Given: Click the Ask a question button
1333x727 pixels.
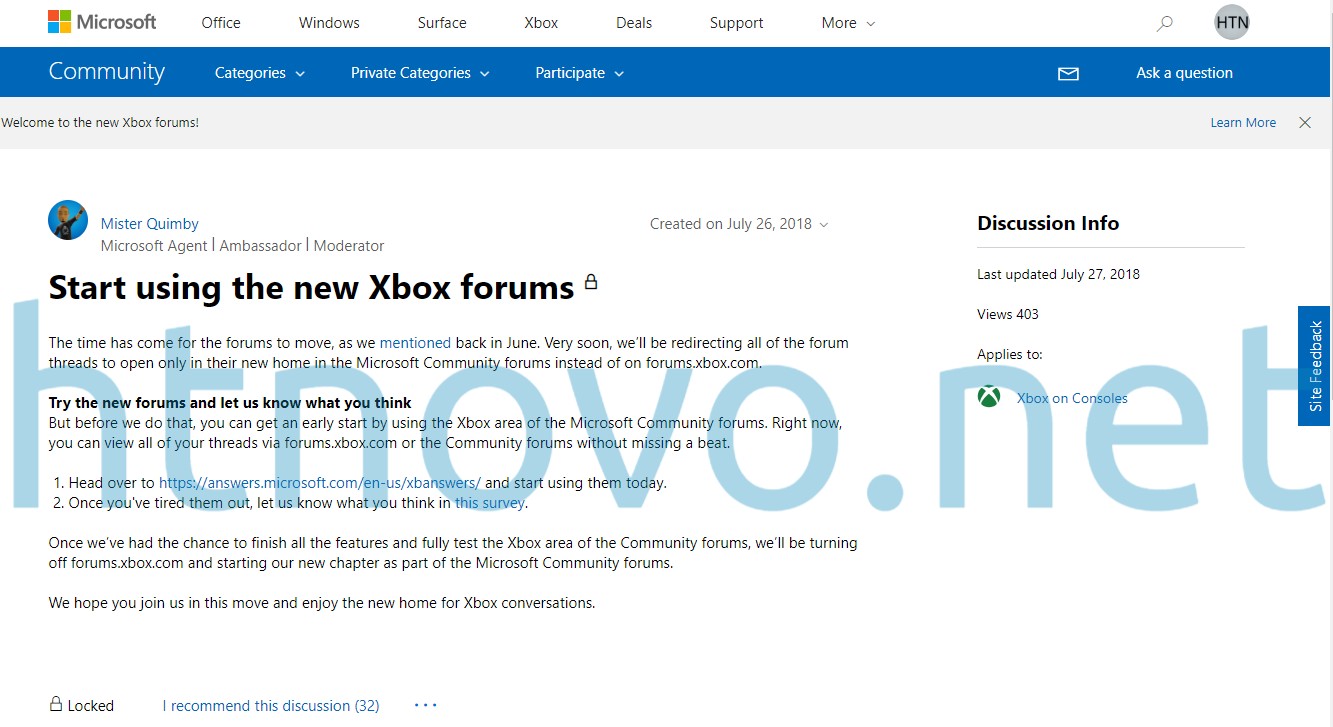Looking at the screenshot, I should point(1184,72).
